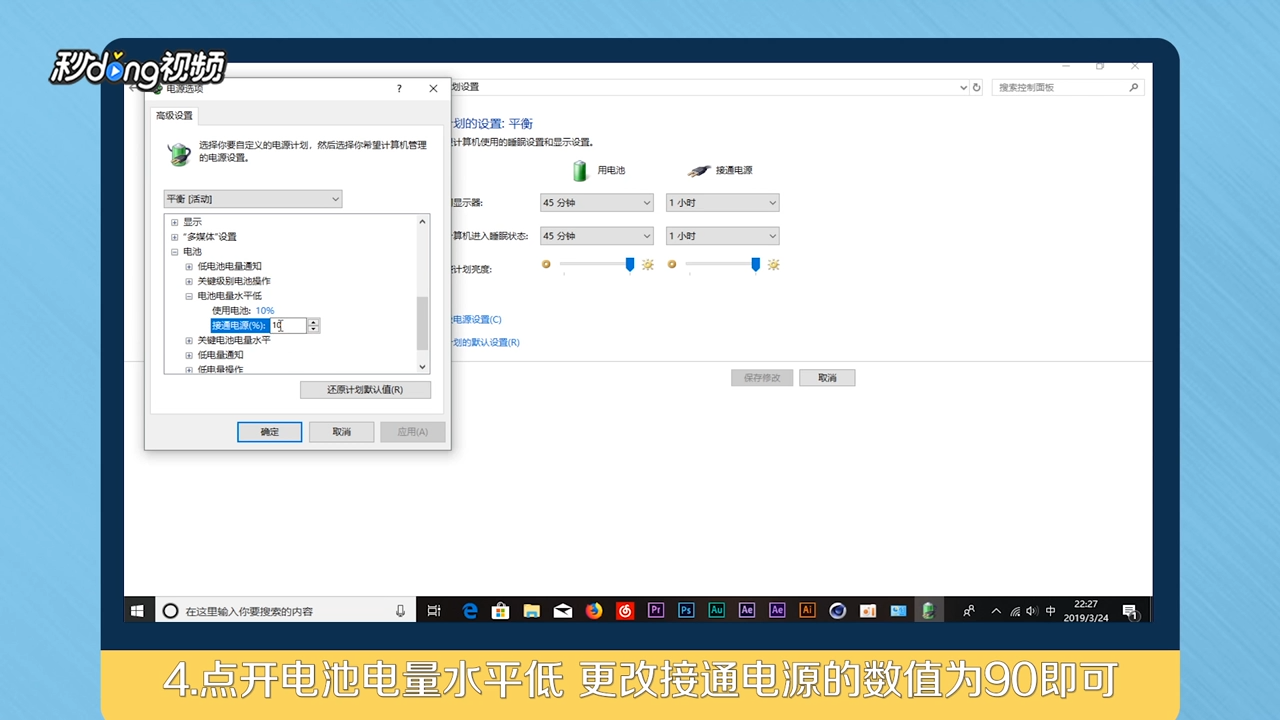The image size is (1280, 720).
Task: Collapse the 电池 tree node
Action: 174,252
